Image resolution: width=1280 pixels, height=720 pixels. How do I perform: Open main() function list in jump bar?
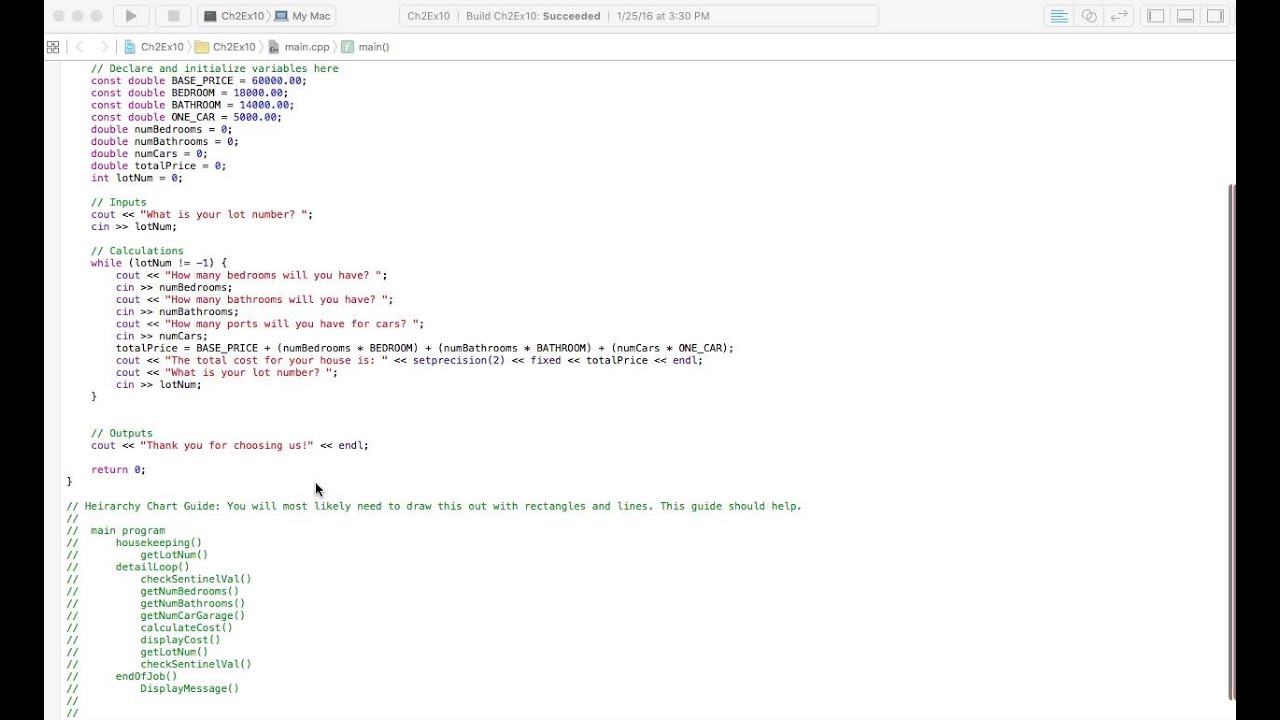pos(366,47)
